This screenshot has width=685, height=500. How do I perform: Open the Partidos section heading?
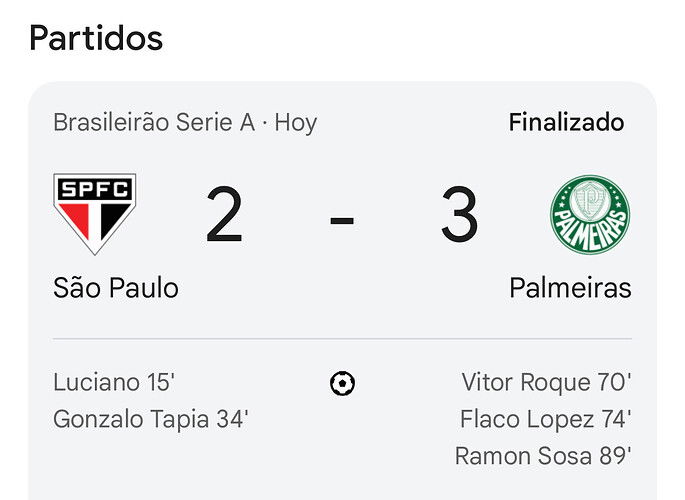tap(96, 38)
